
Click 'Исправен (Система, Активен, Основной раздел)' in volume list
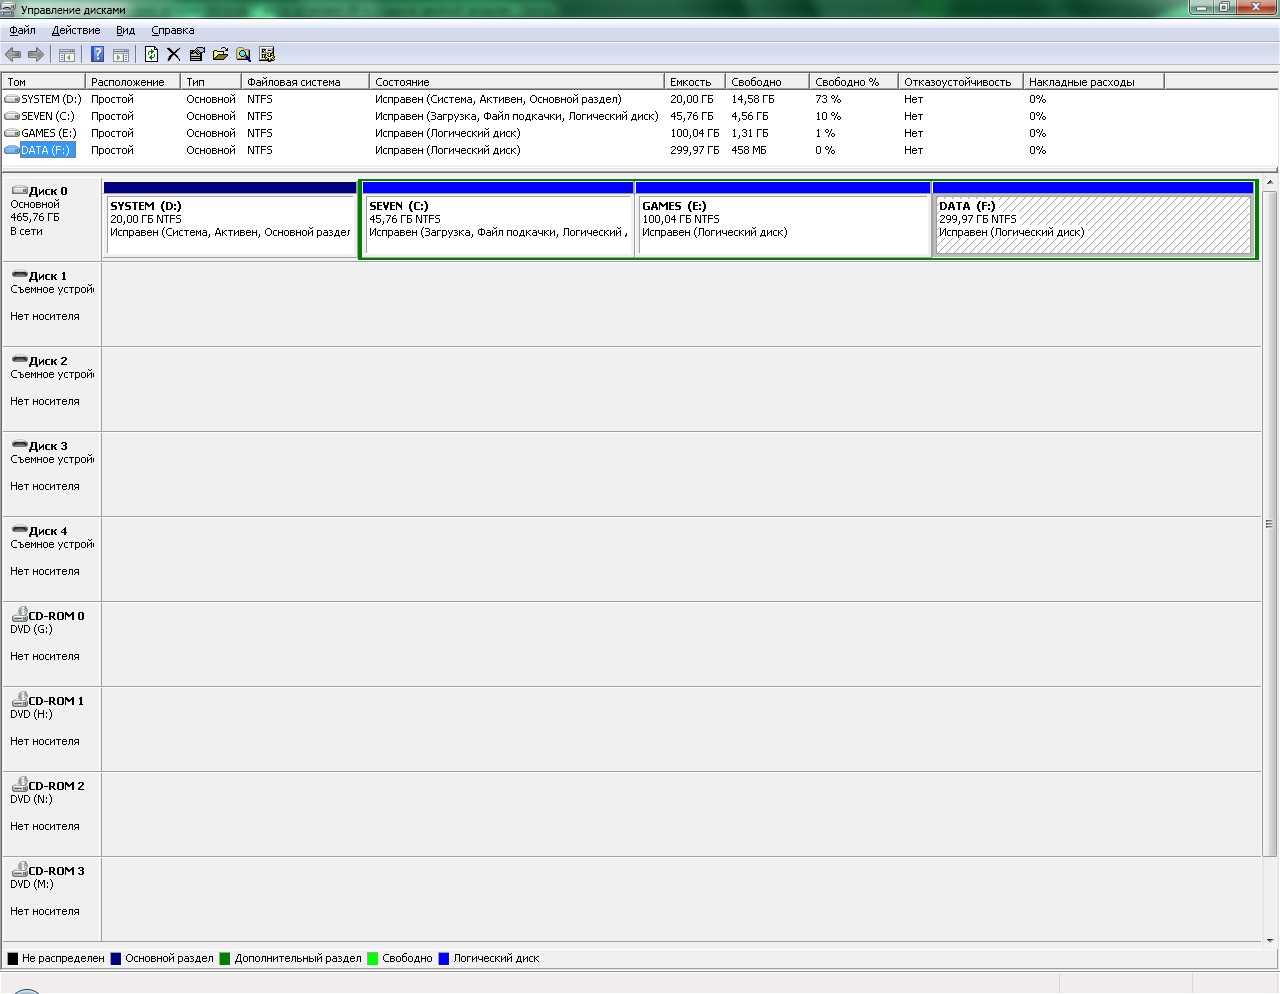(498, 99)
